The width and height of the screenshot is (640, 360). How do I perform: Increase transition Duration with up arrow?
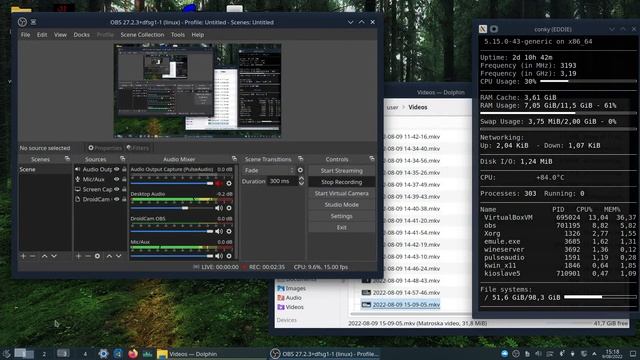point(301,179)
